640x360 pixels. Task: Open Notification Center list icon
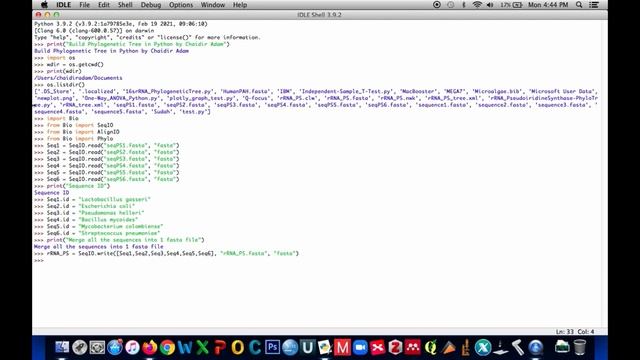point(594,5)
